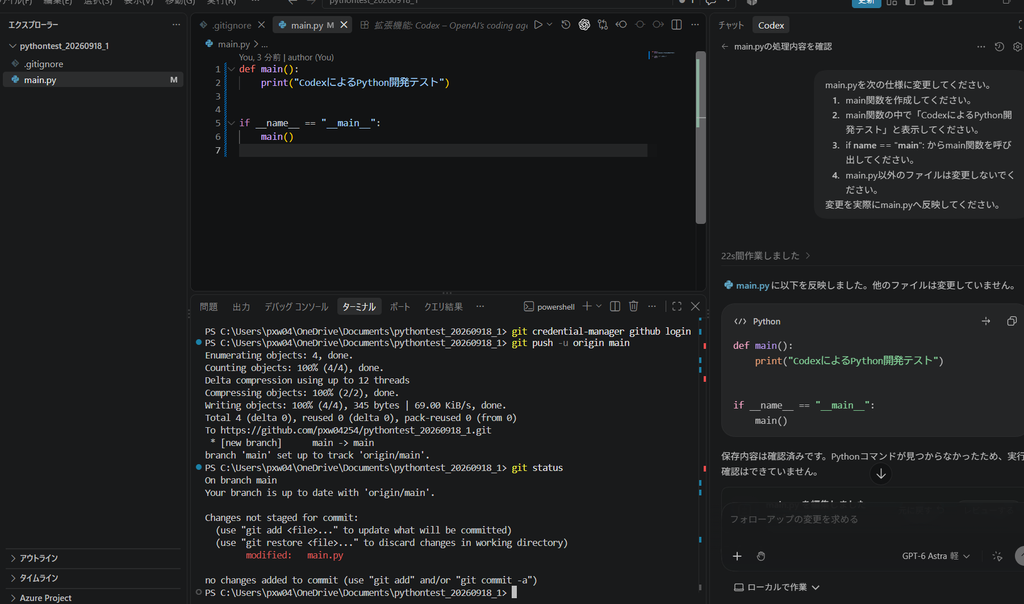This screenshot has width=1024, height=604.
Task: Switch to the Codex extension details tab
Action: click(444, 25)
